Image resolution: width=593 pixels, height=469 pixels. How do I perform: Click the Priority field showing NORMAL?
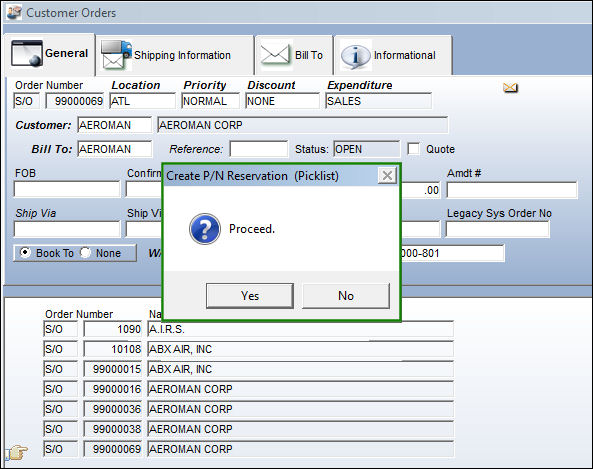click(x=210, y=101)
